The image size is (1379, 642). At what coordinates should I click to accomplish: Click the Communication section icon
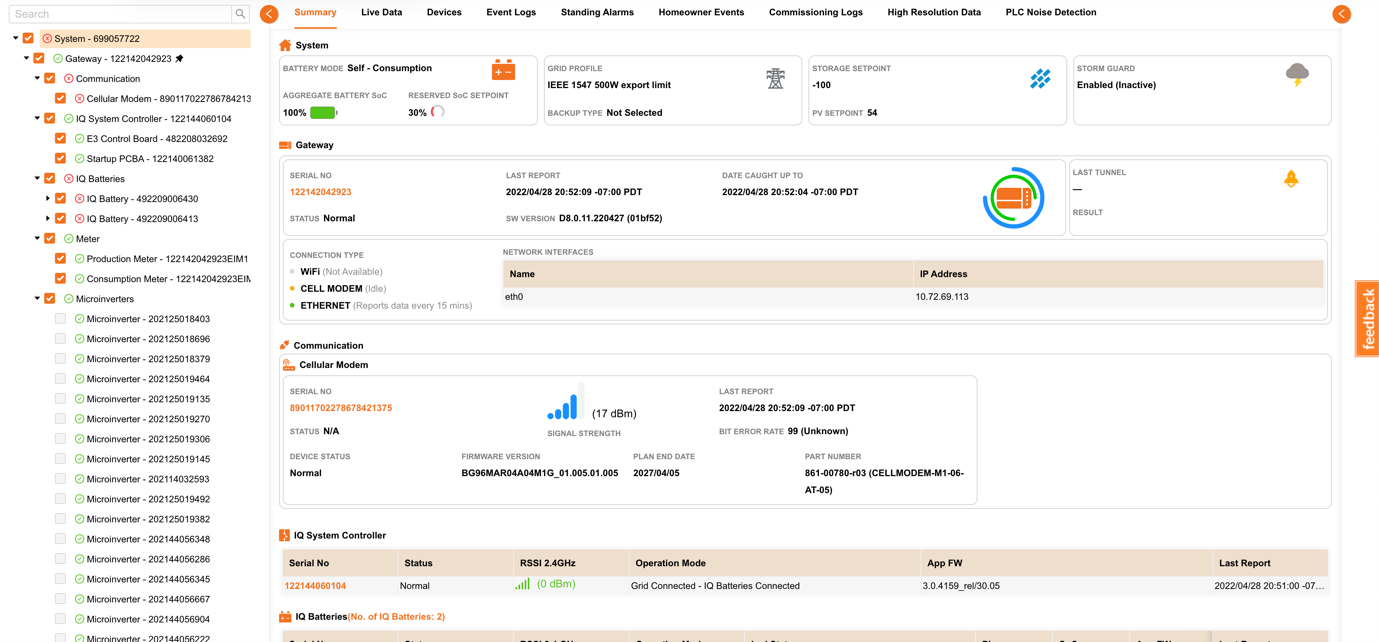[285, 345]
